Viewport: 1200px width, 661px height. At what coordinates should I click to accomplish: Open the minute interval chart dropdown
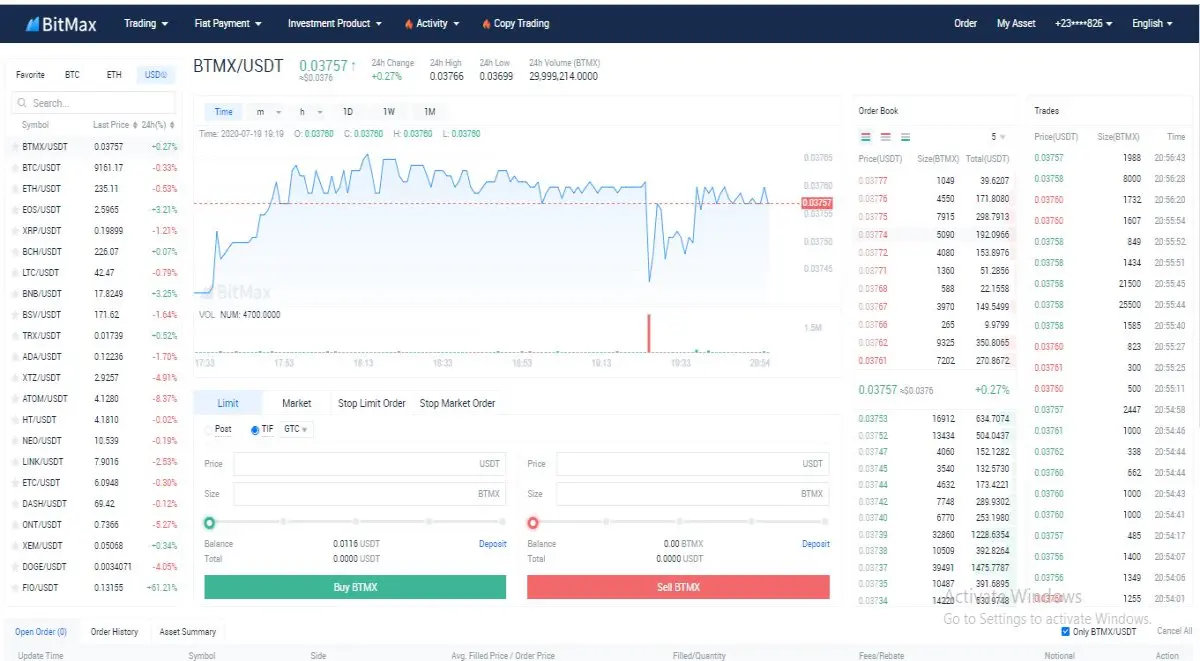point(268,112)
